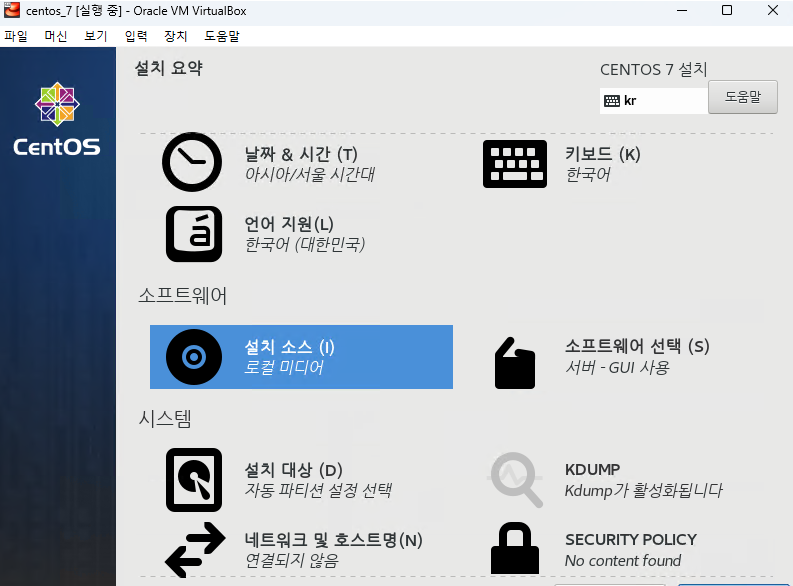793x586 pixels.
Task: Open the date and time clock icon
Action: (192, 162)
